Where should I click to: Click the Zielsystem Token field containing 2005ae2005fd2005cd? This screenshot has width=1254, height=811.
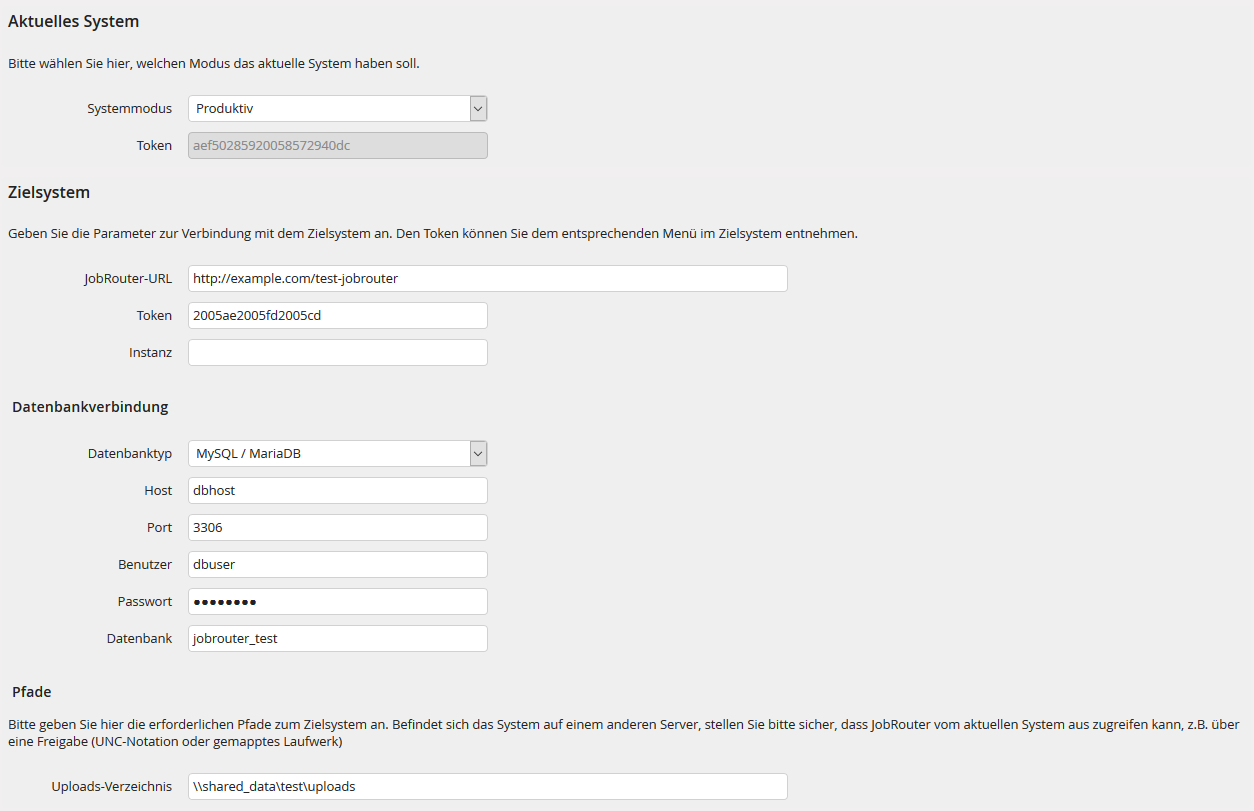337,316
